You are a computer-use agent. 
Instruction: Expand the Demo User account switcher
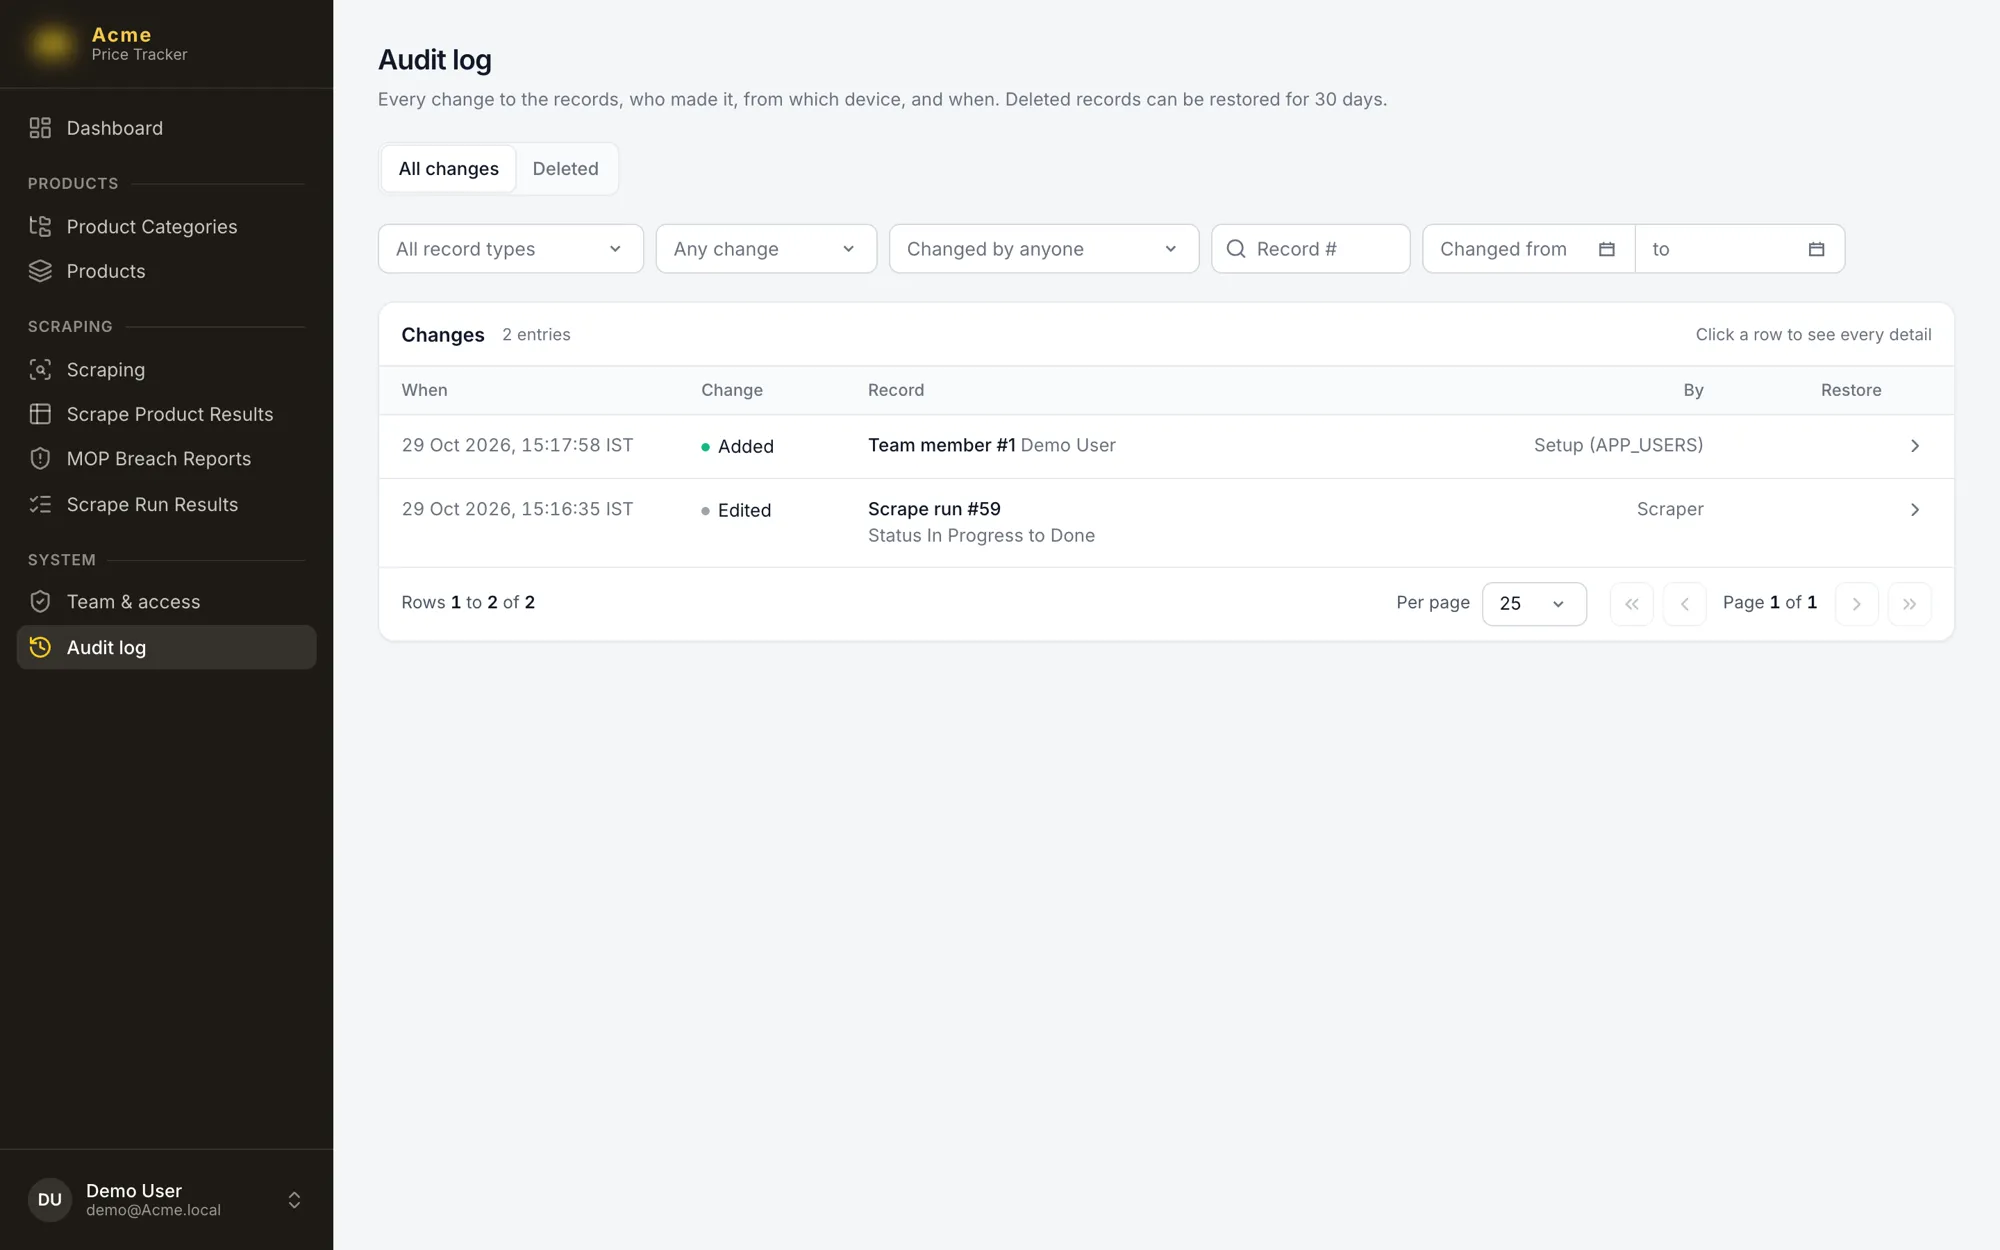pos(294,1200)
